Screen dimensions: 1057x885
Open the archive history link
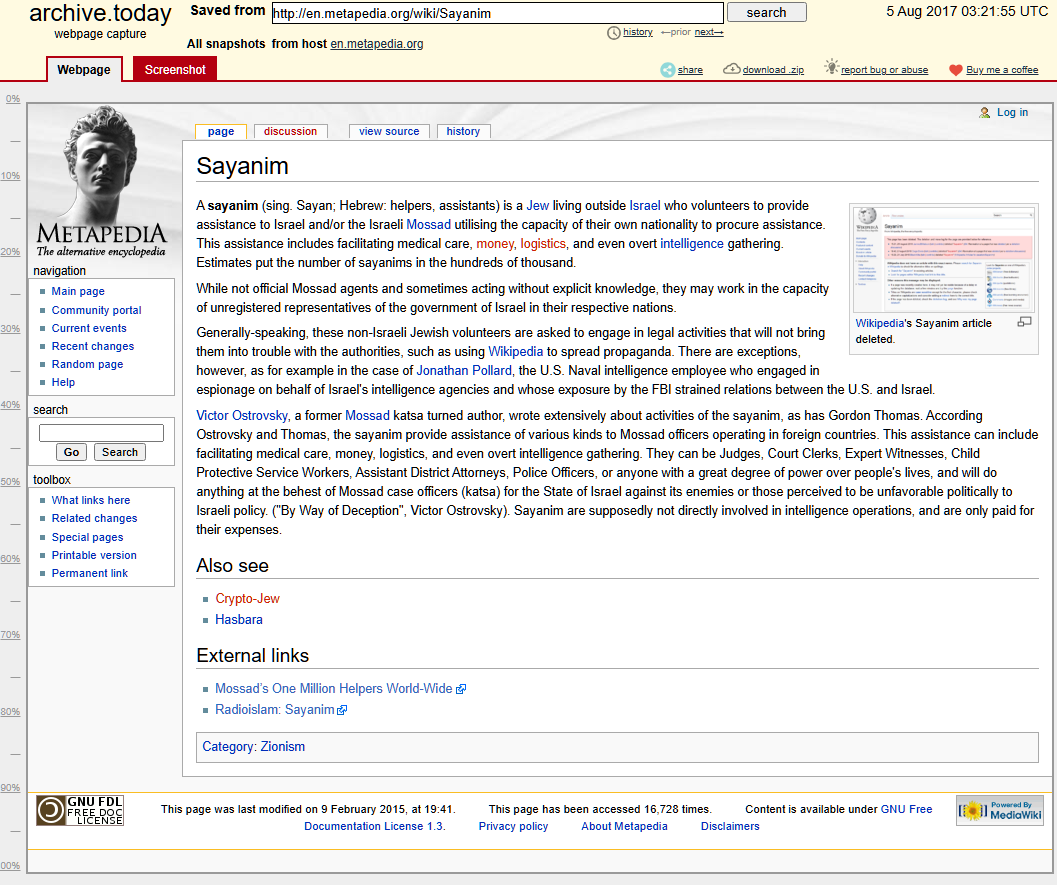638,32
